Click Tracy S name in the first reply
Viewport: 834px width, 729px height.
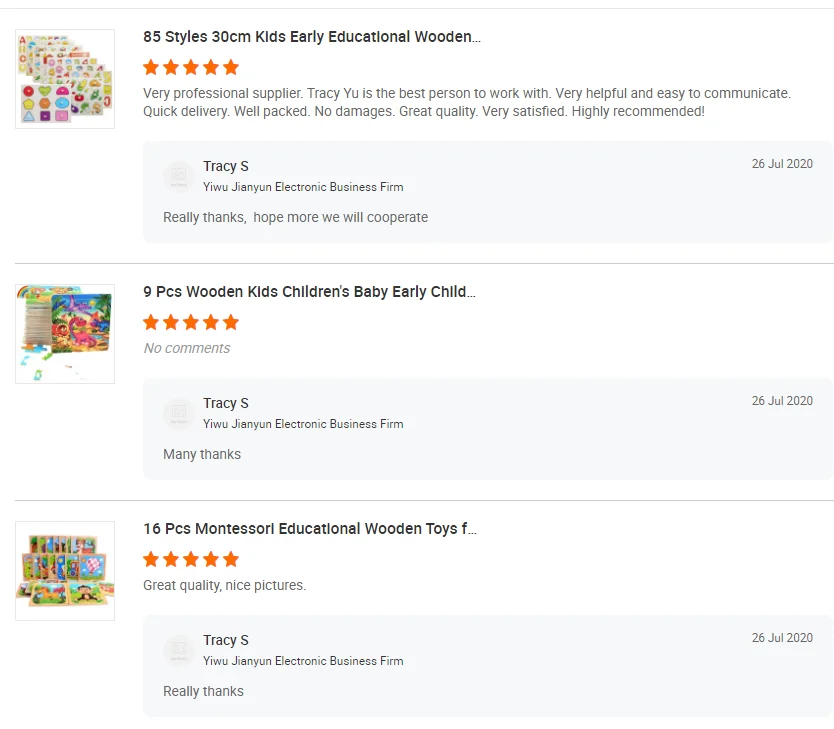point(226,166)
